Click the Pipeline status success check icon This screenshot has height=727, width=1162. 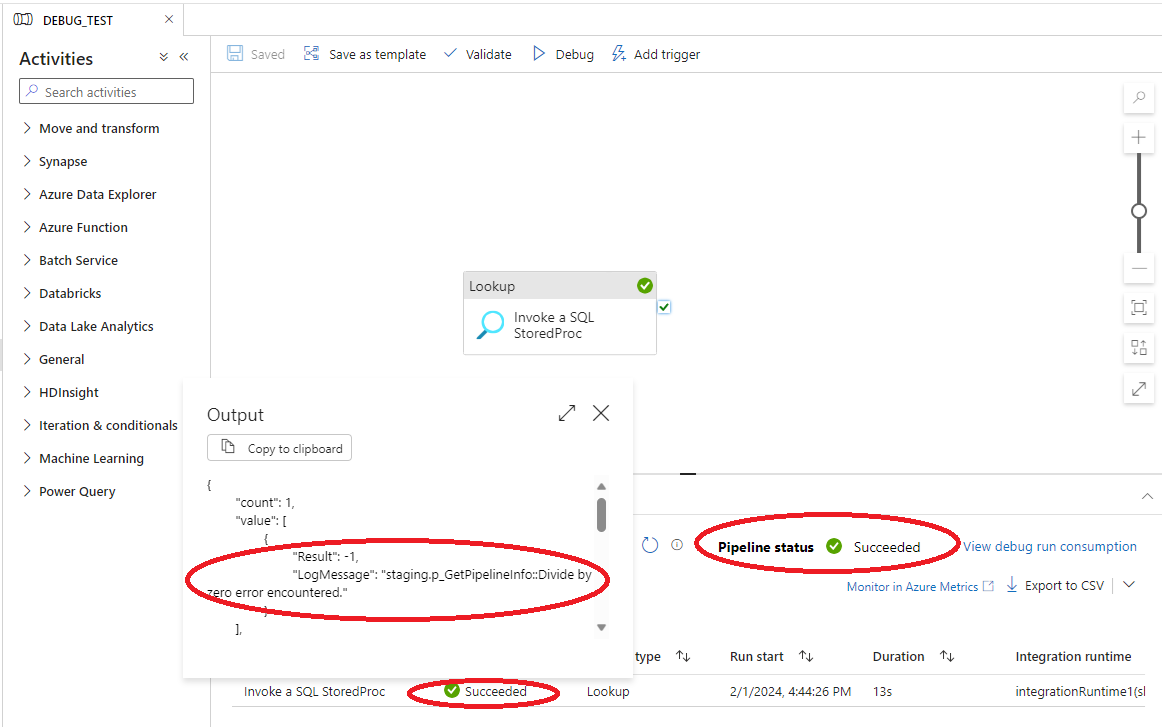coord(834,546)
